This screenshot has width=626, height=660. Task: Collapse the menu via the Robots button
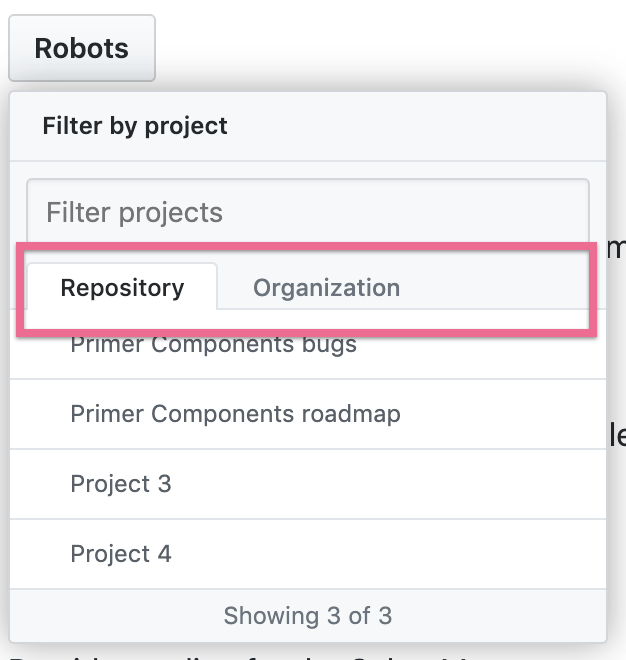[x=82, y=48]
